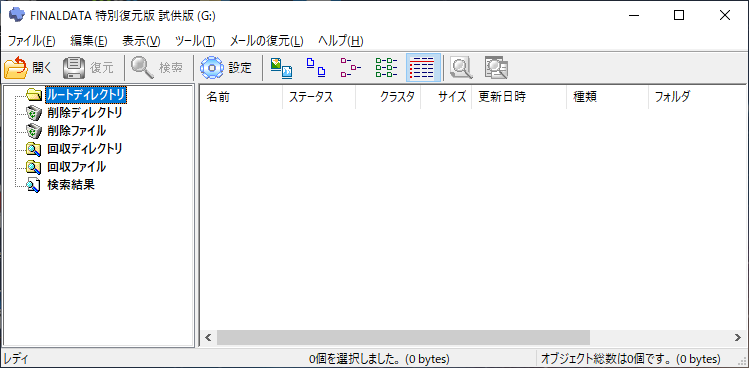Select 回収ファイル in the tree

pyautogui.click(x=76, y=167)
